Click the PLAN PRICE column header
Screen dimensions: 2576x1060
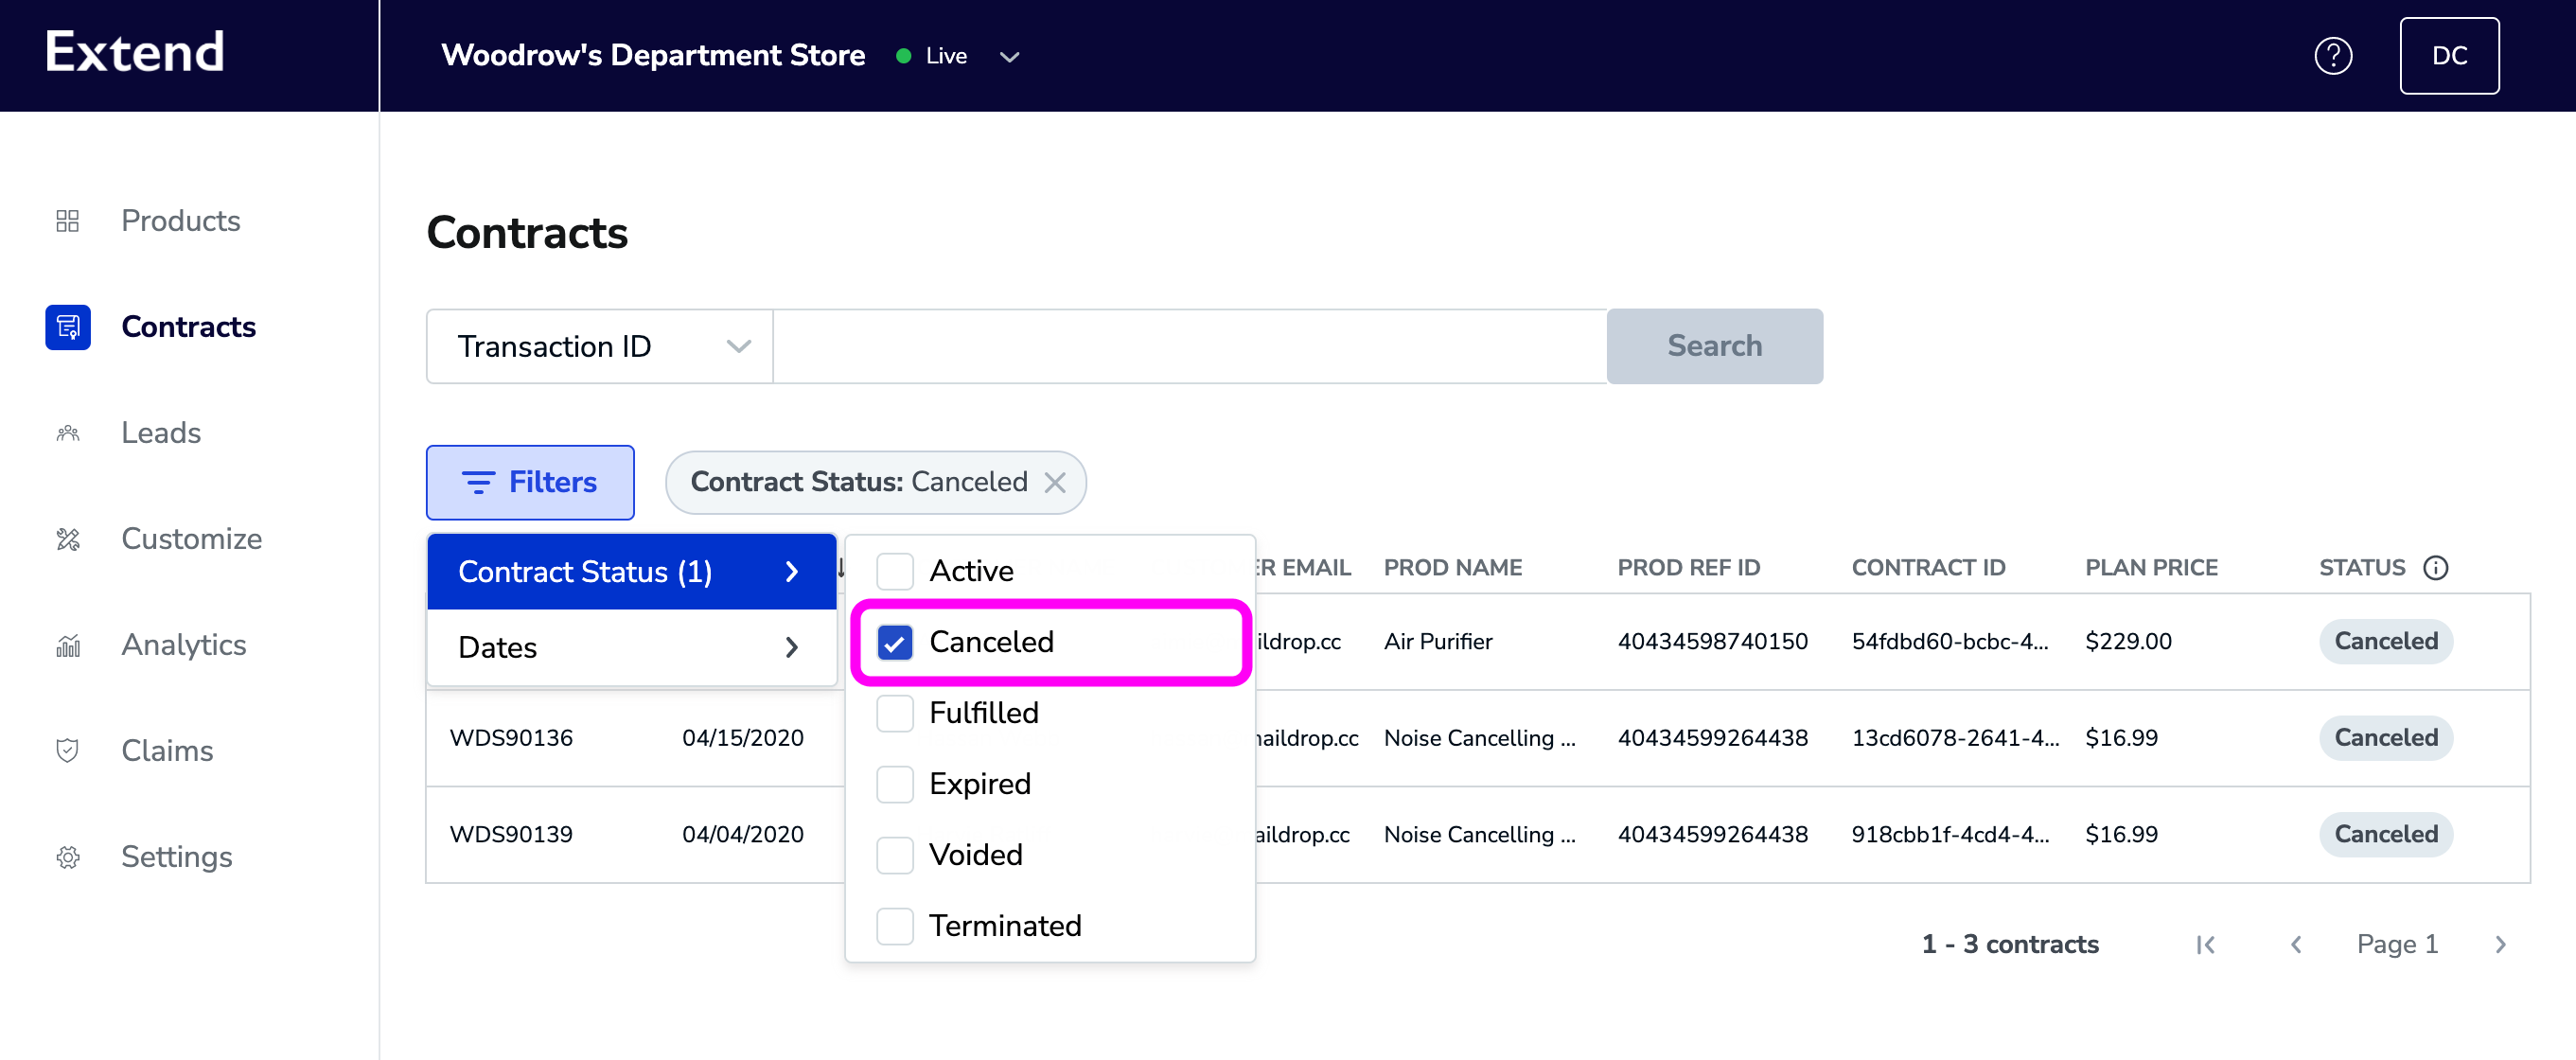pyautogui.click(x=2151, y=568)
